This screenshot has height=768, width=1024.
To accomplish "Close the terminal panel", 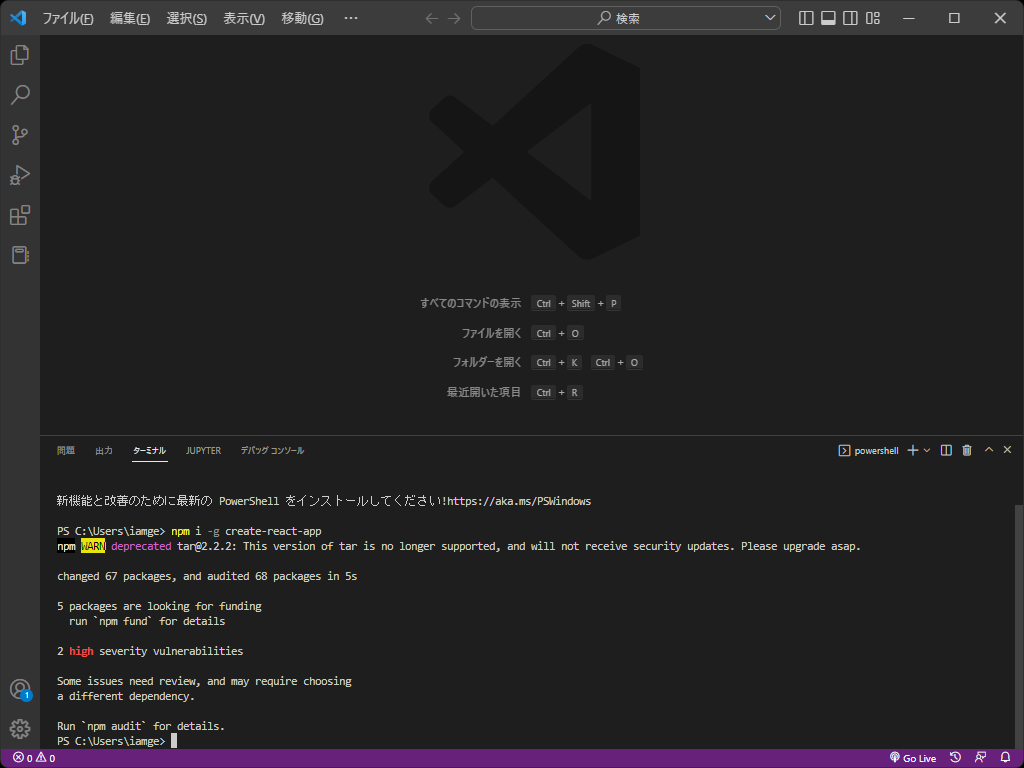I will 1007,450.
